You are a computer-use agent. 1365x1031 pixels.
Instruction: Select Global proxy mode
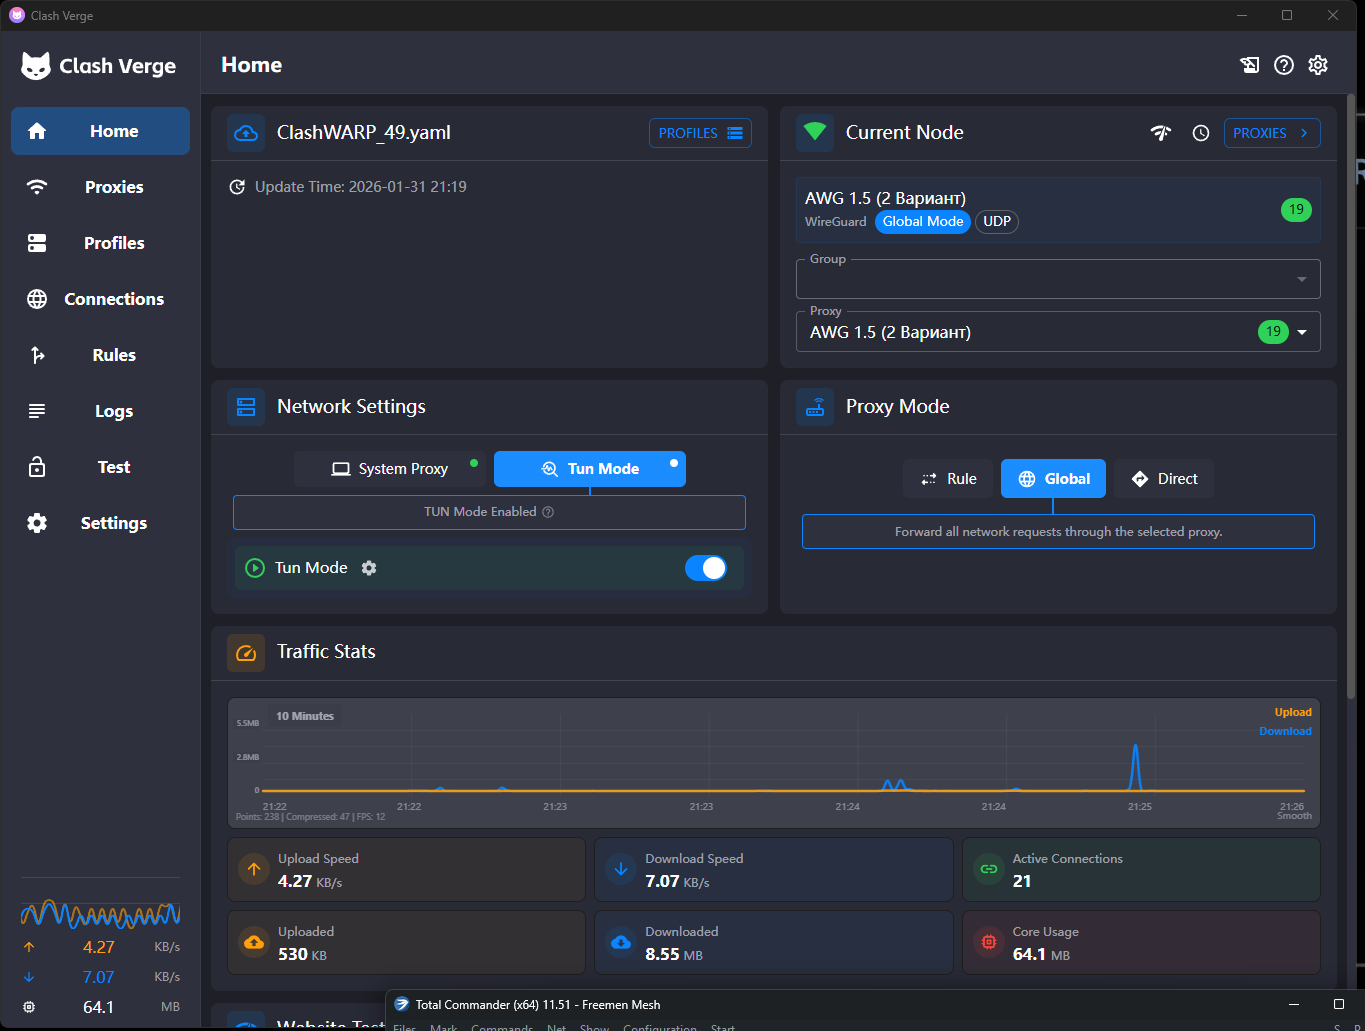(1053, 479)
